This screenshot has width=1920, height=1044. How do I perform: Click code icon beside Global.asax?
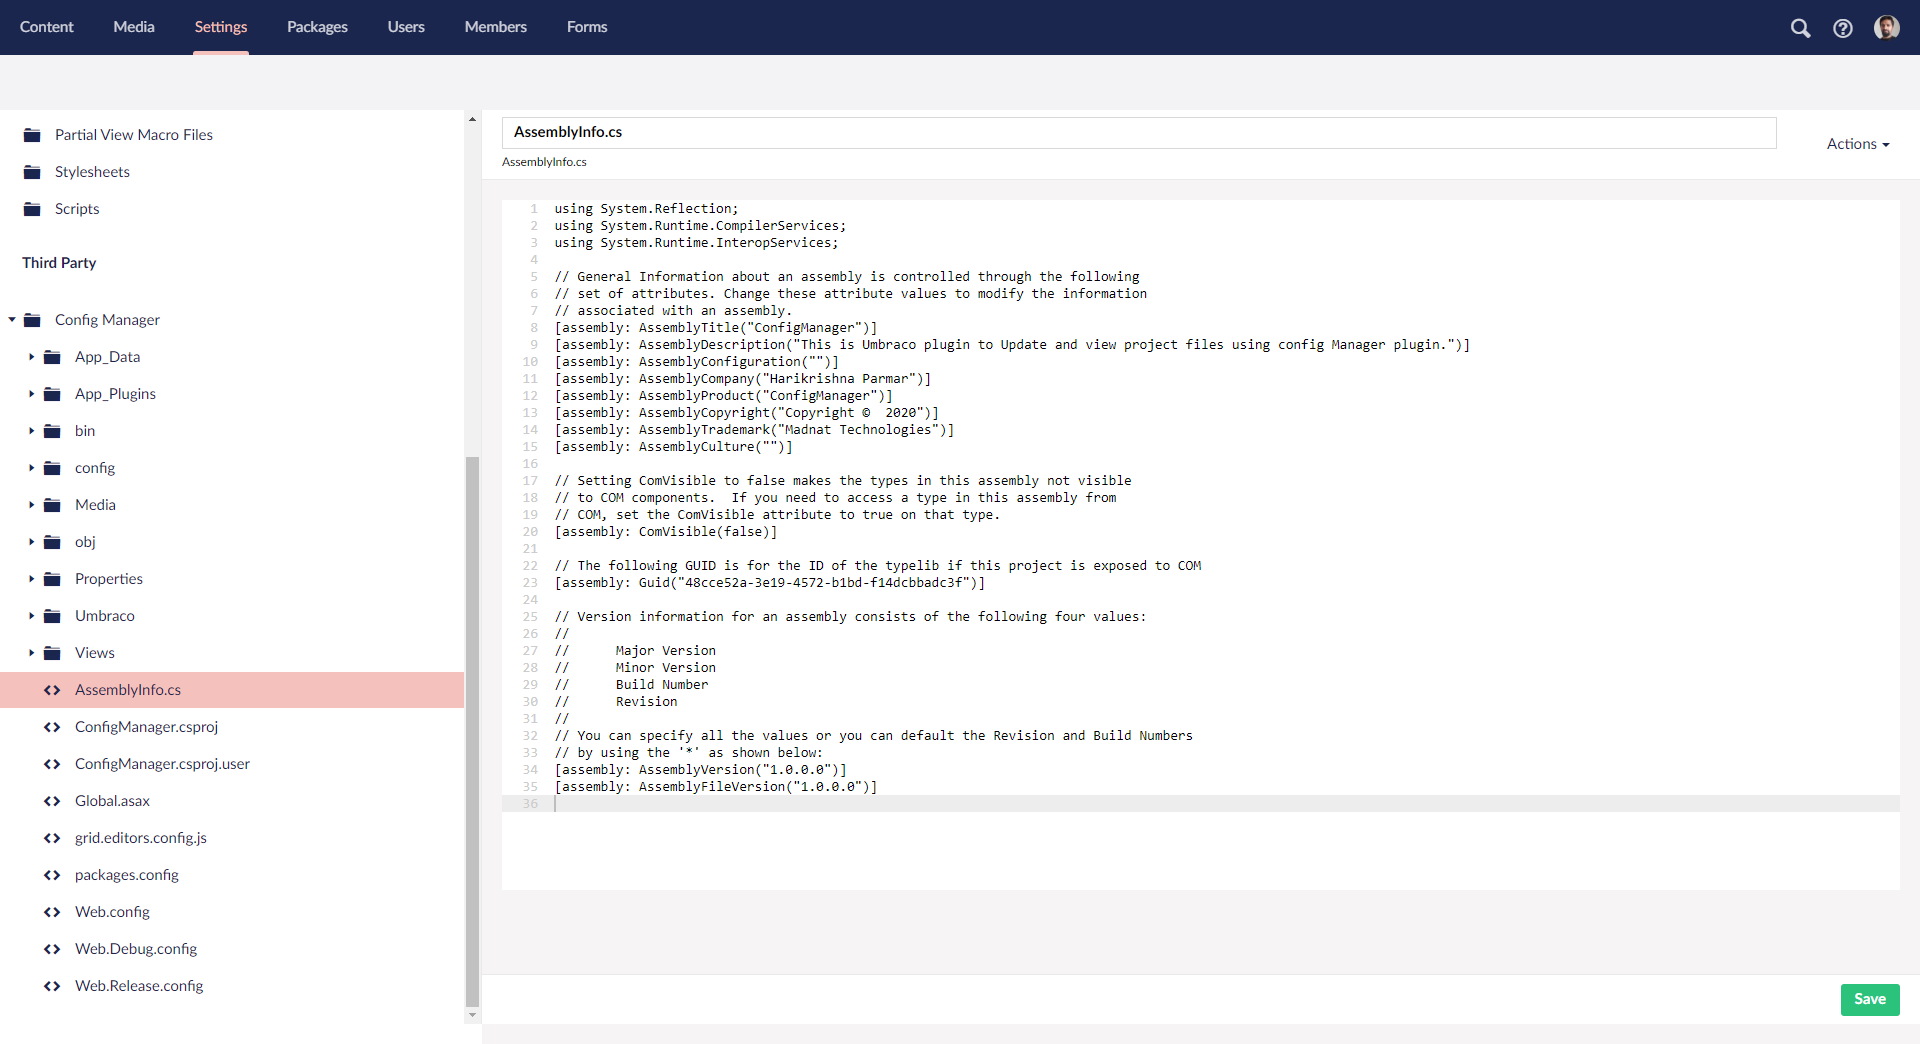[x=52, y=801]
